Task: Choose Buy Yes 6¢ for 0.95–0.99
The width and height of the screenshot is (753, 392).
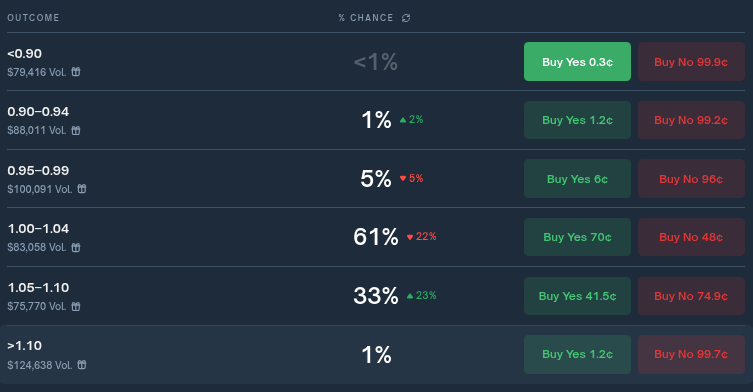Action: coord(577,179)
